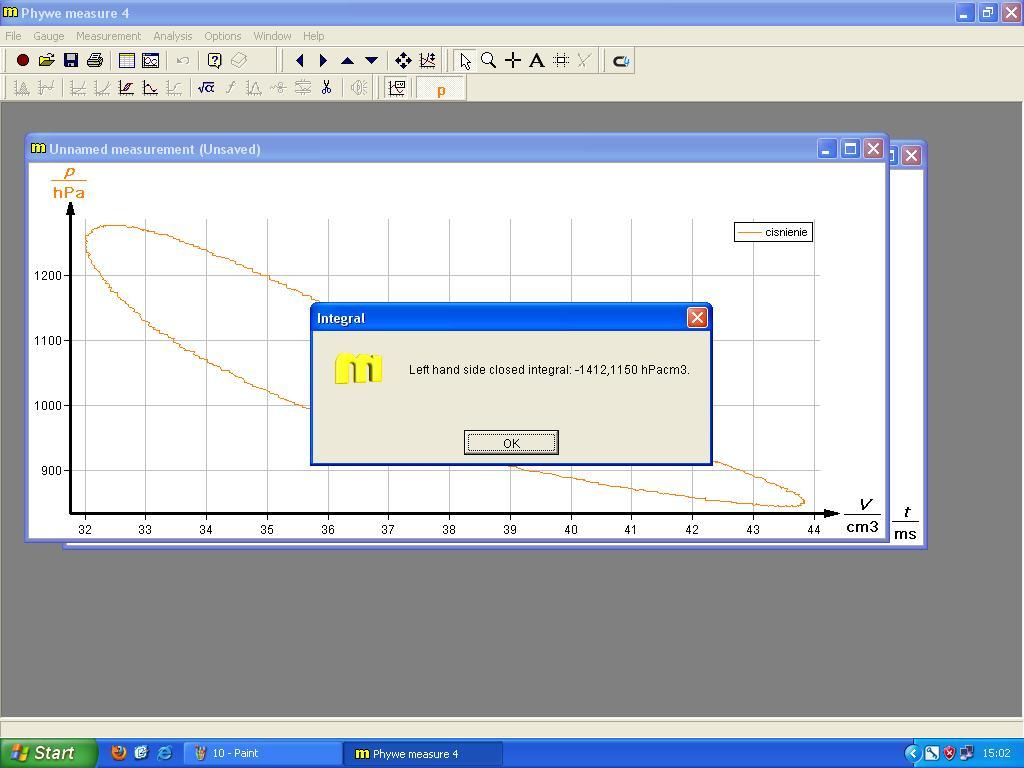Open the Options menu
Image resolution: width=1024 pixels, height=768 pixels.
(223, 36)
